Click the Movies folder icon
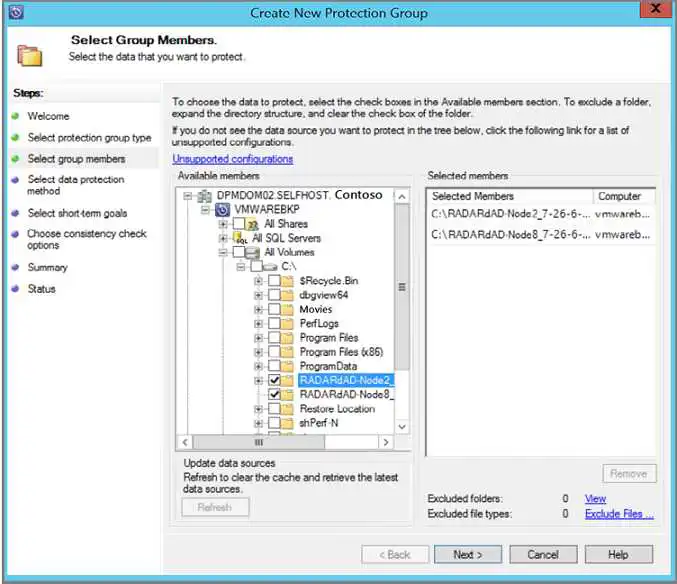The height and width of the screenshot is (584, 677). pyautogui.click(x=289, y=310)
